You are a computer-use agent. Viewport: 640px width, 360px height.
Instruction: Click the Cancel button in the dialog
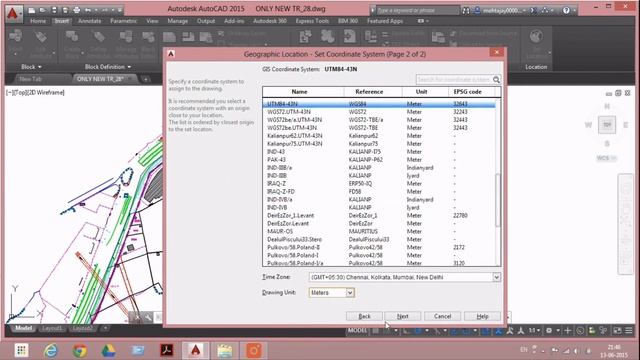coord(442,316)
